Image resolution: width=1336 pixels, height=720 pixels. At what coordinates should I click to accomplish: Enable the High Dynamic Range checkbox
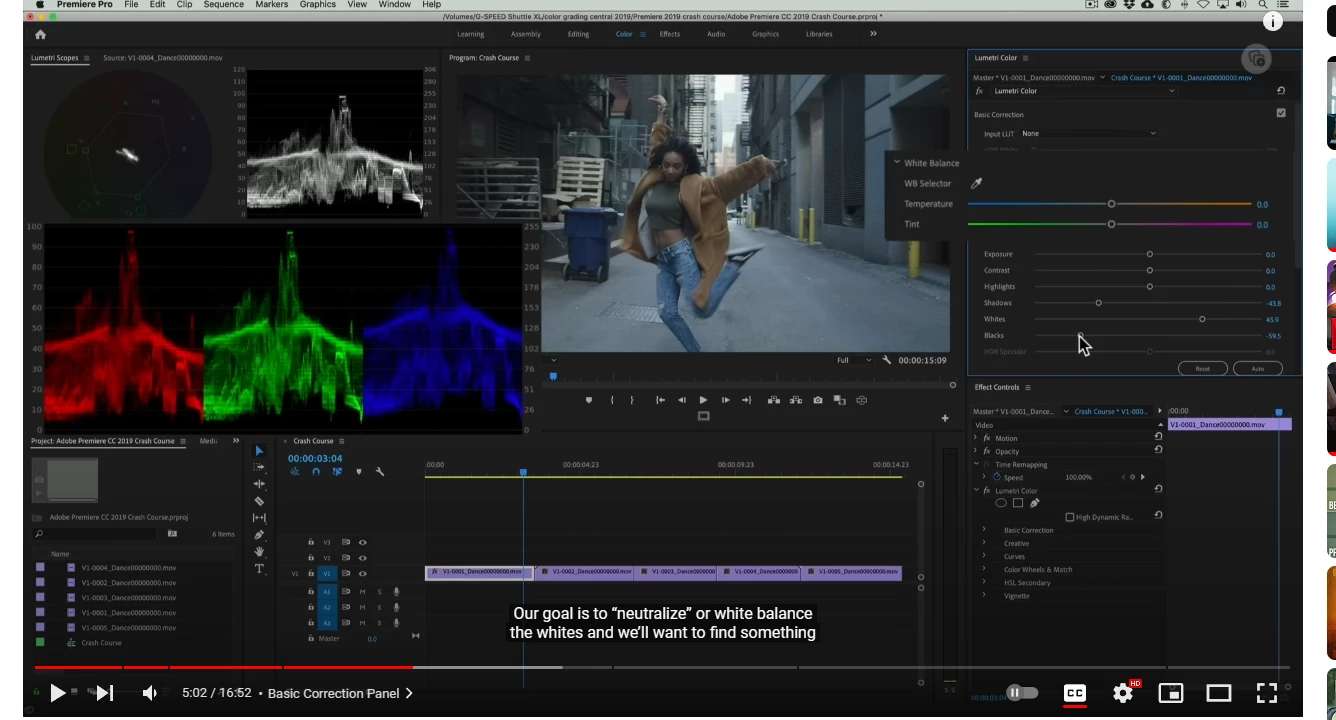(x=1069, y=517)
